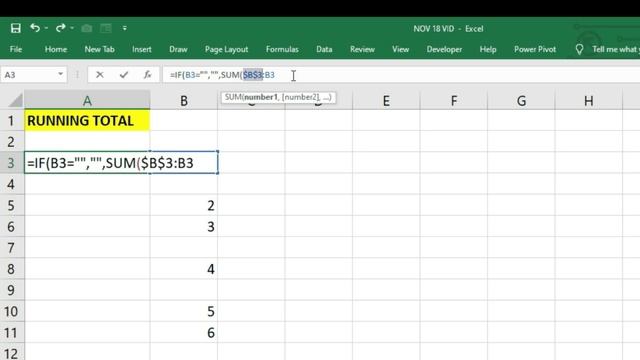This screenshot has height=360, width=640.
Task: Select row 1 header
Action: point(11,121)
